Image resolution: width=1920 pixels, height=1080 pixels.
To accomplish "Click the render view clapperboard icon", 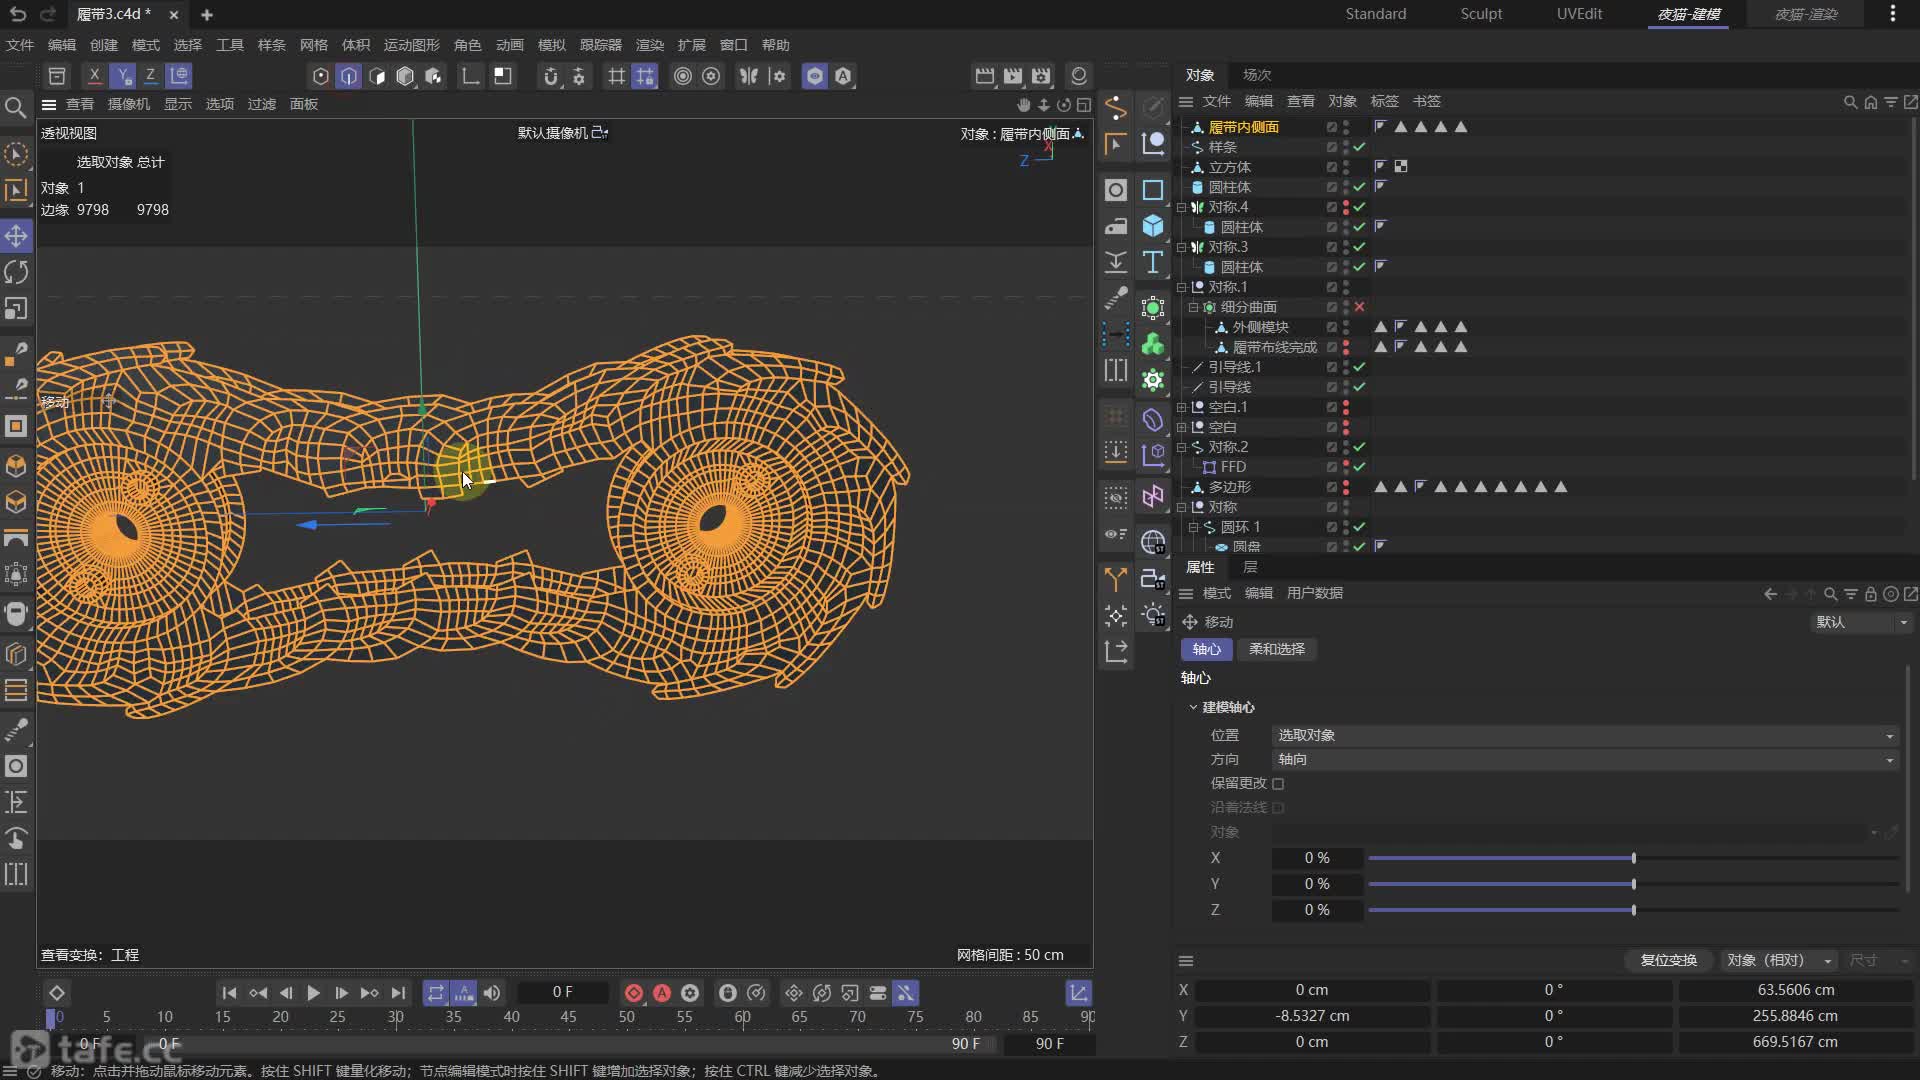I will point(985,76).
